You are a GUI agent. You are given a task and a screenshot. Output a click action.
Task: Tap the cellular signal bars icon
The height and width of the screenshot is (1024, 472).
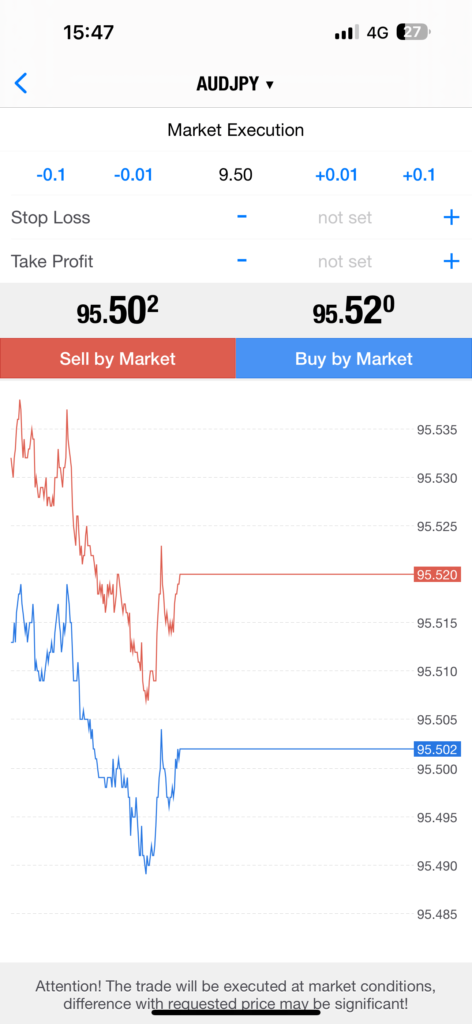346,32
